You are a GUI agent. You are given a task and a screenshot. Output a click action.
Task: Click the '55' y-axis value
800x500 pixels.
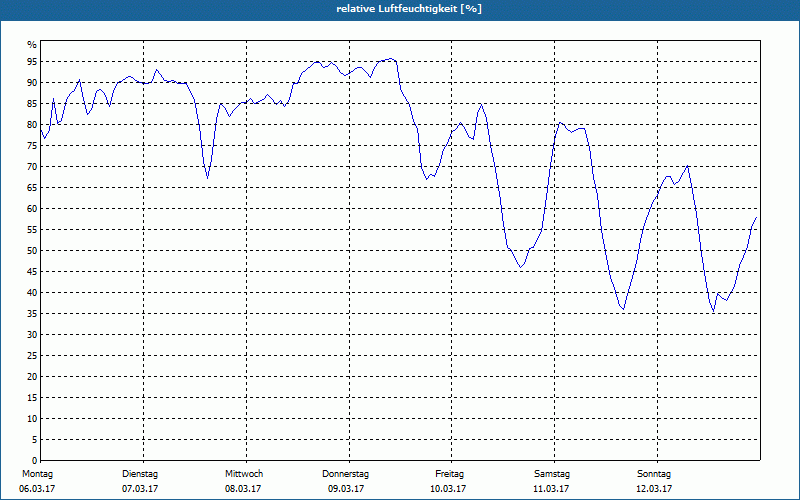click(32, 230)
